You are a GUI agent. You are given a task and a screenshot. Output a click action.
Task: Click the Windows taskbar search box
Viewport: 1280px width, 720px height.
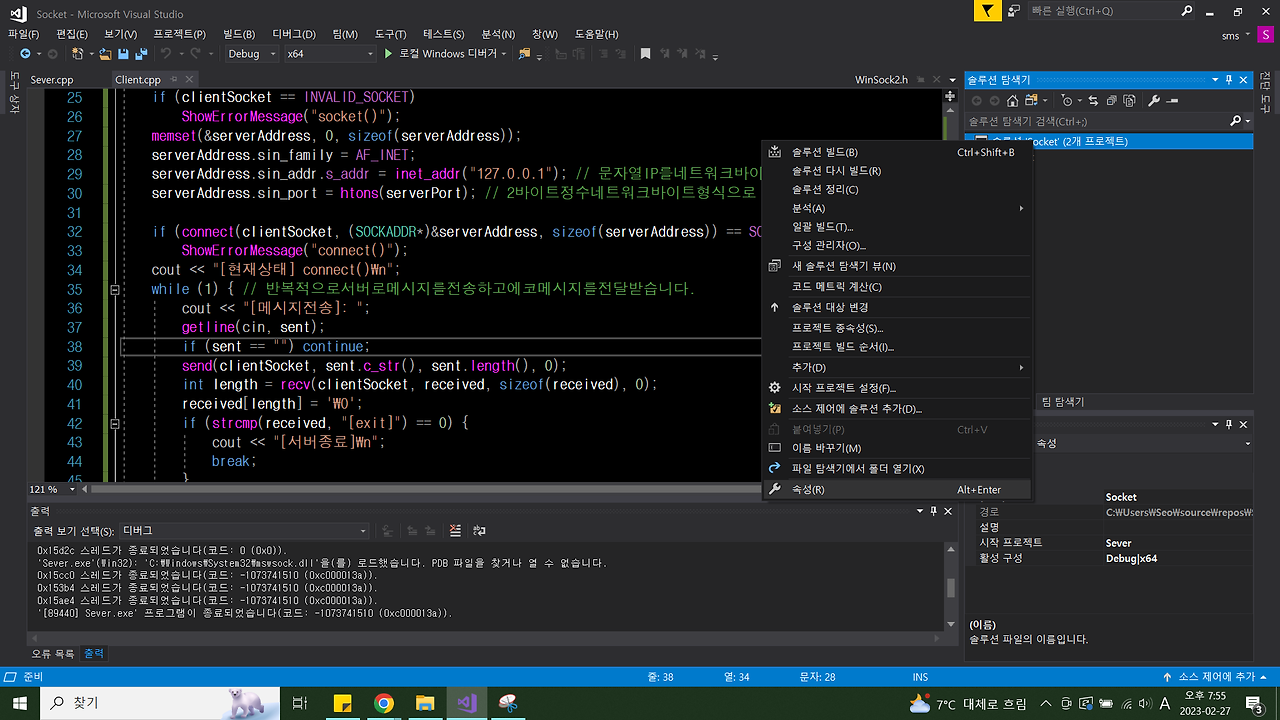(160, 703)
